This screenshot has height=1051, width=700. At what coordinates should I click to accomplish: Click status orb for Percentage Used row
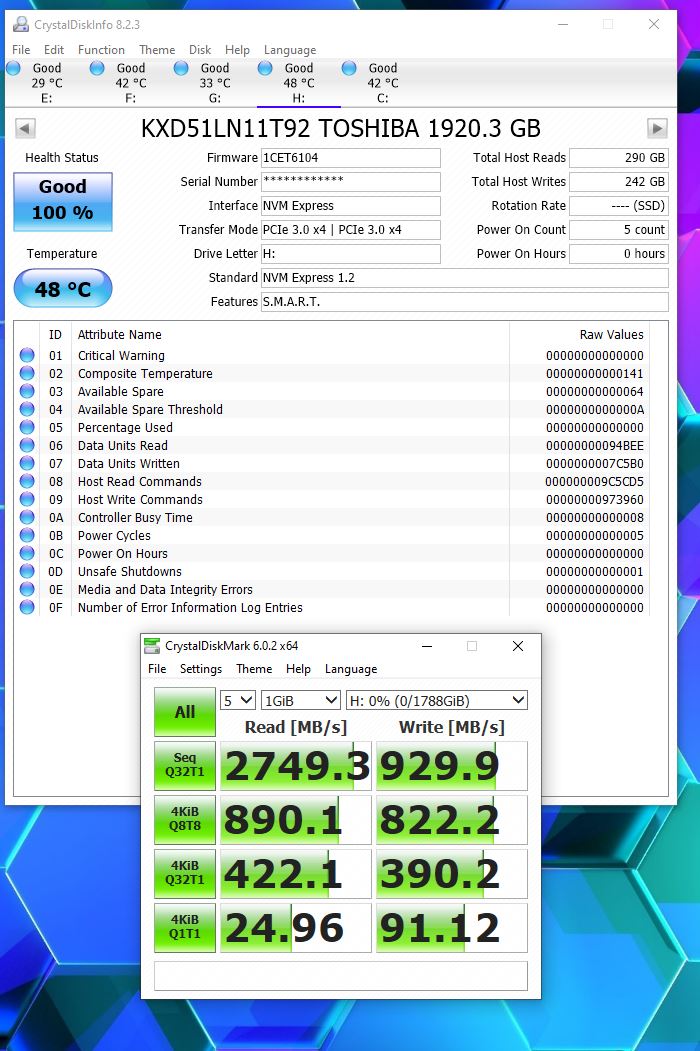pos(27,427)
